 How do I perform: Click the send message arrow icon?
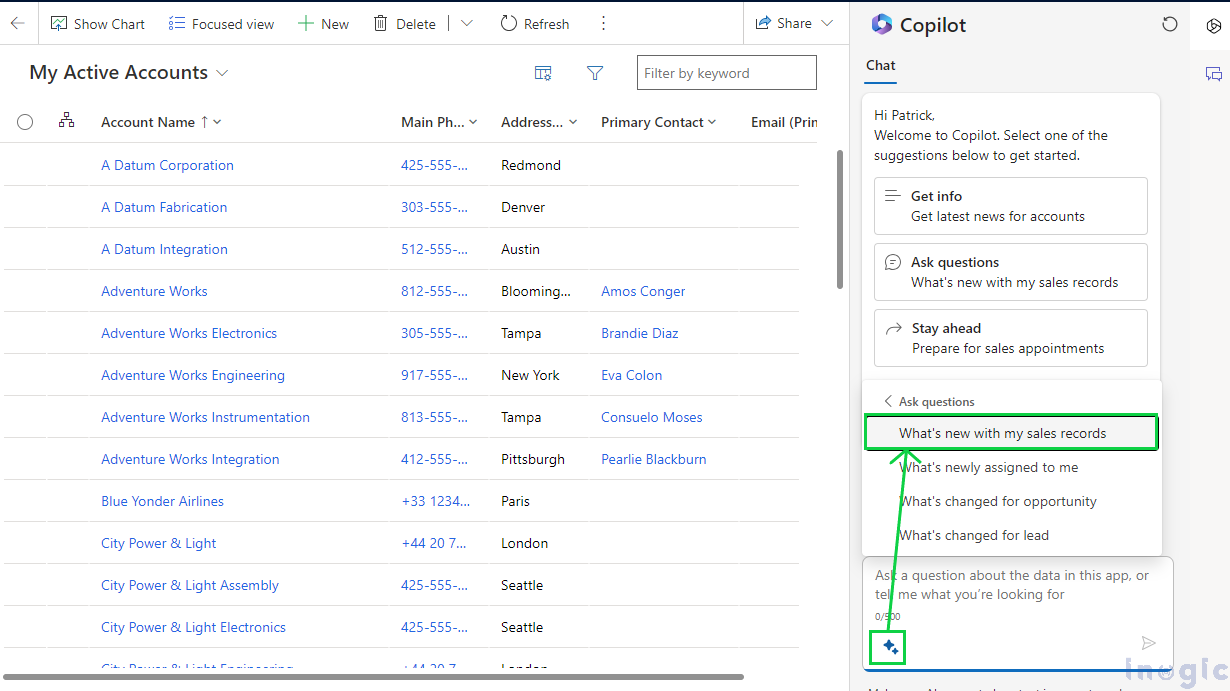1149,644
